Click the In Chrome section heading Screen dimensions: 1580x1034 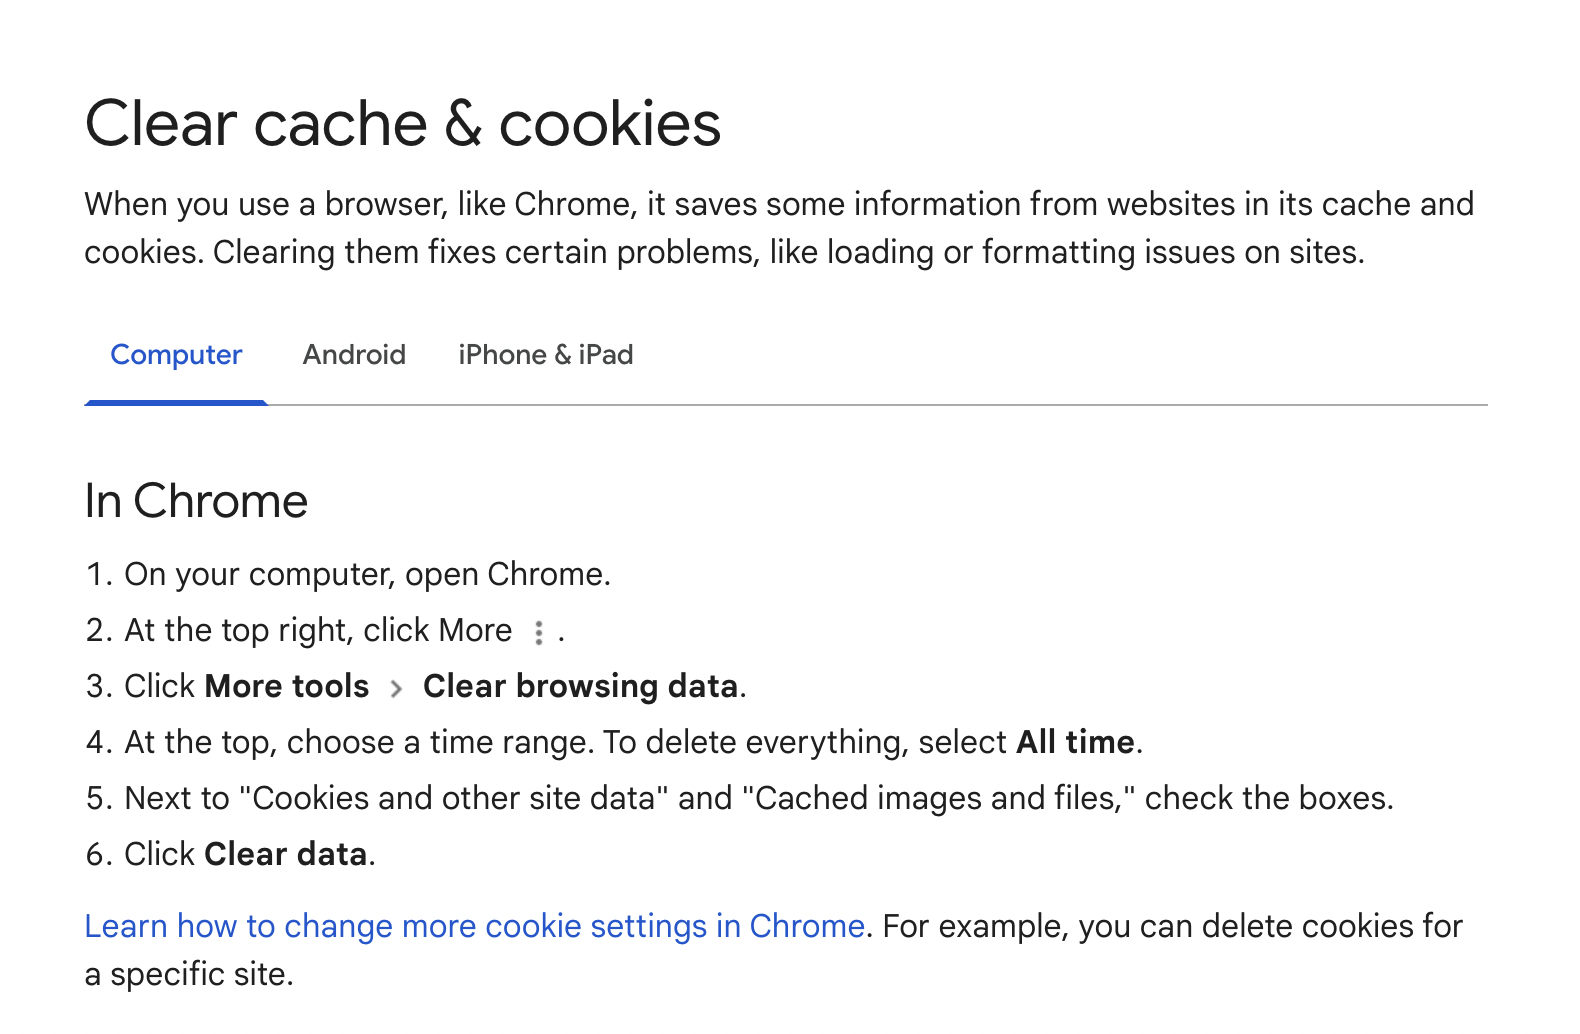[196, 501]
